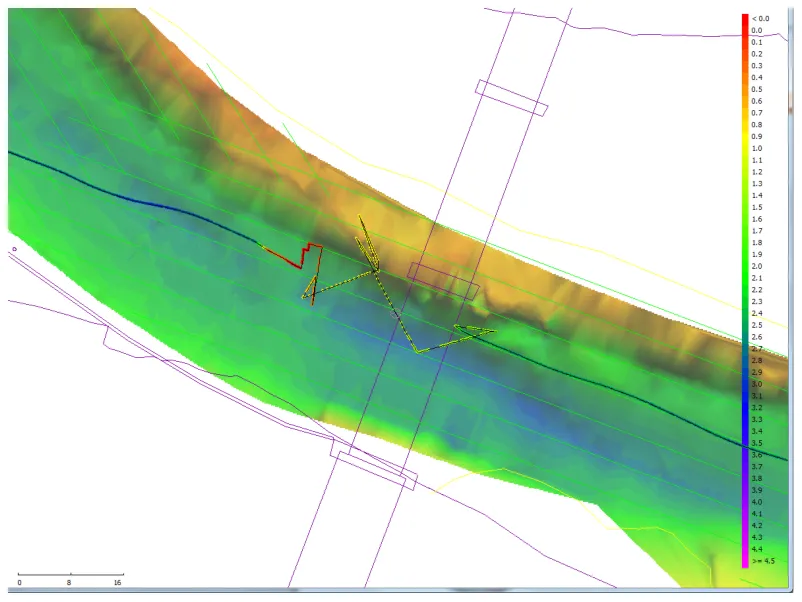Screen dimensions: 802x602
Task: Click the '3.0' legend value
Action: 756,384
